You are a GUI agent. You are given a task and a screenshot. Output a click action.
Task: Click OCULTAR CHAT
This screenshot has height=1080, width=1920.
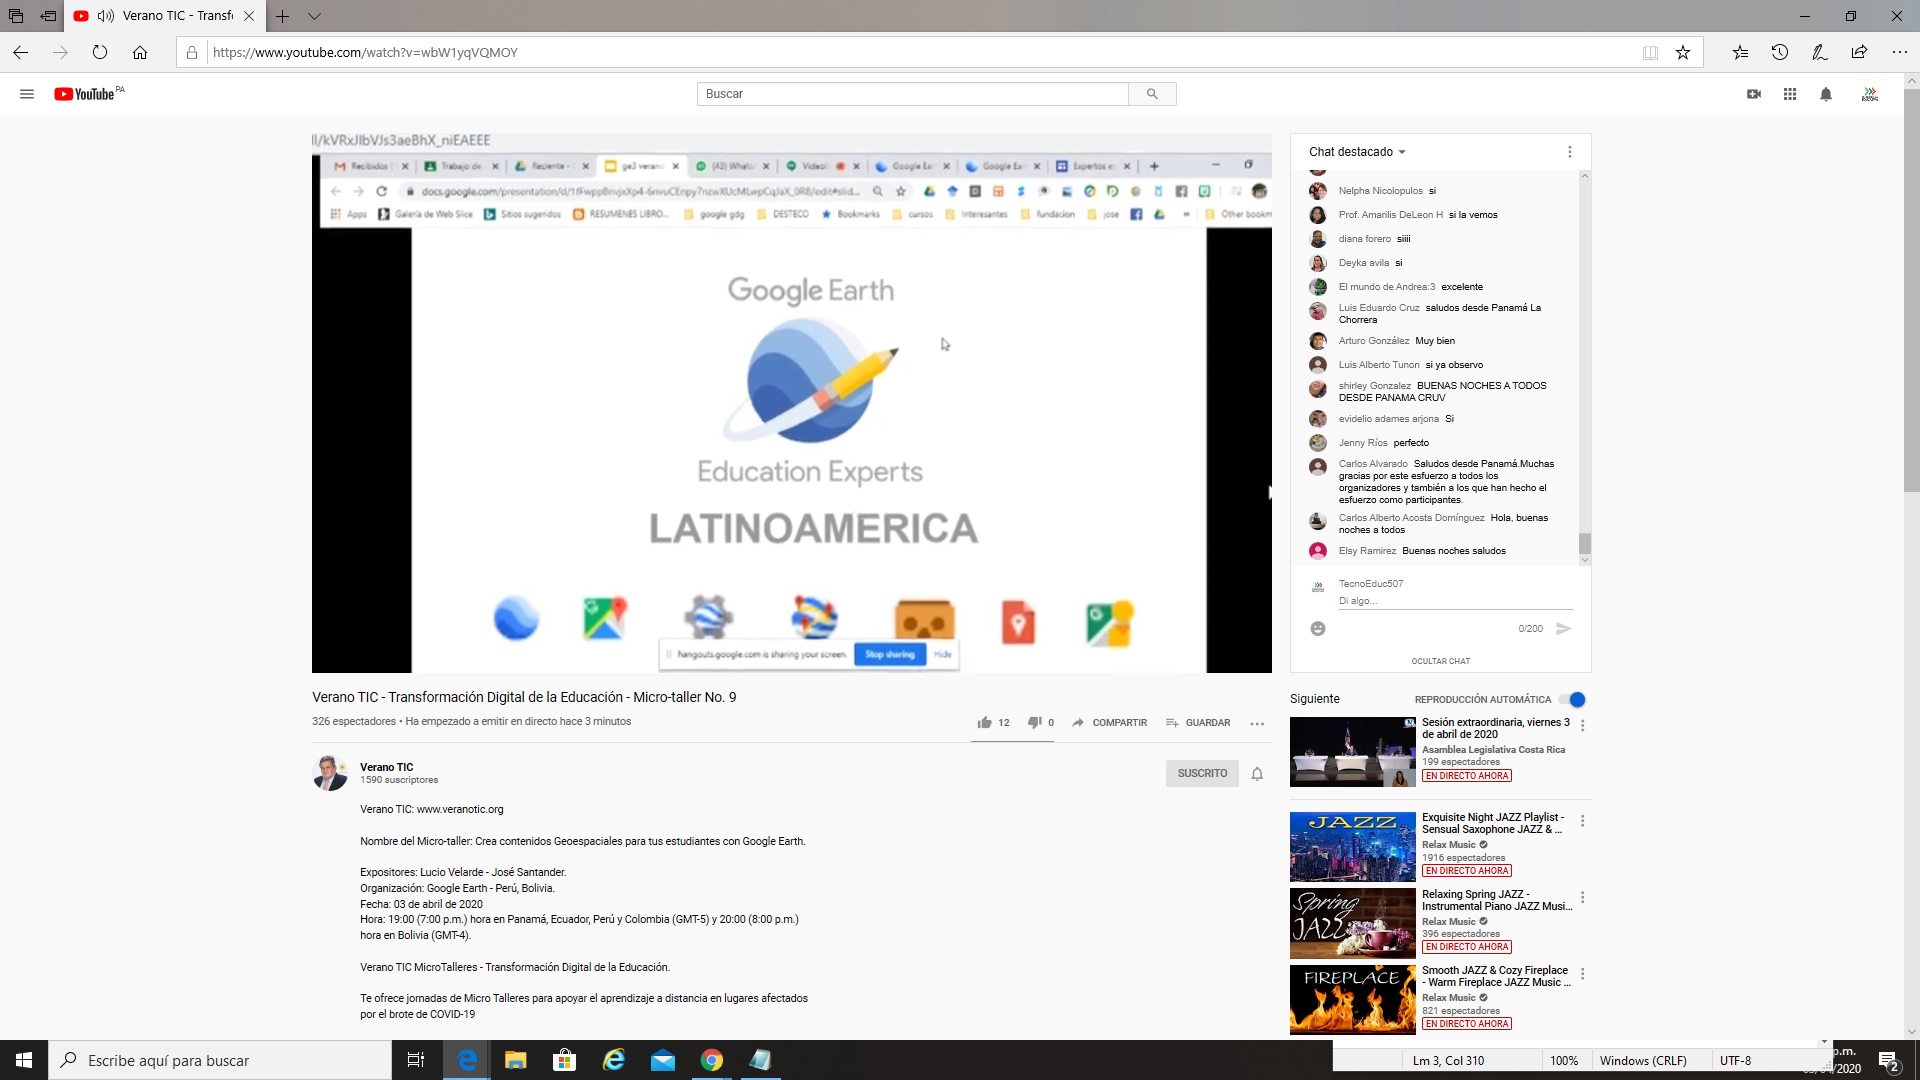1440,661
